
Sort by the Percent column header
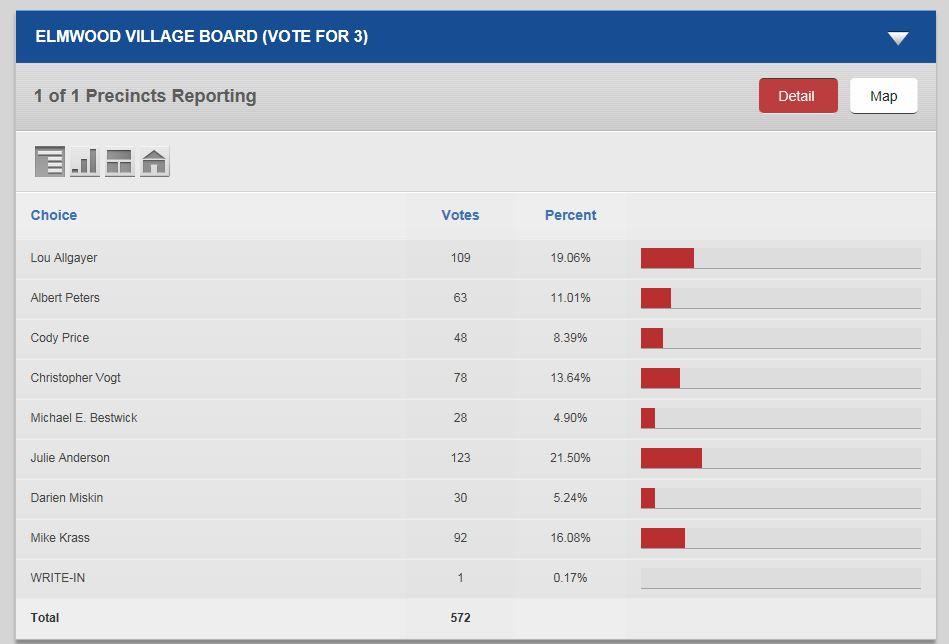pyautogui.click(x=570, y=215)
